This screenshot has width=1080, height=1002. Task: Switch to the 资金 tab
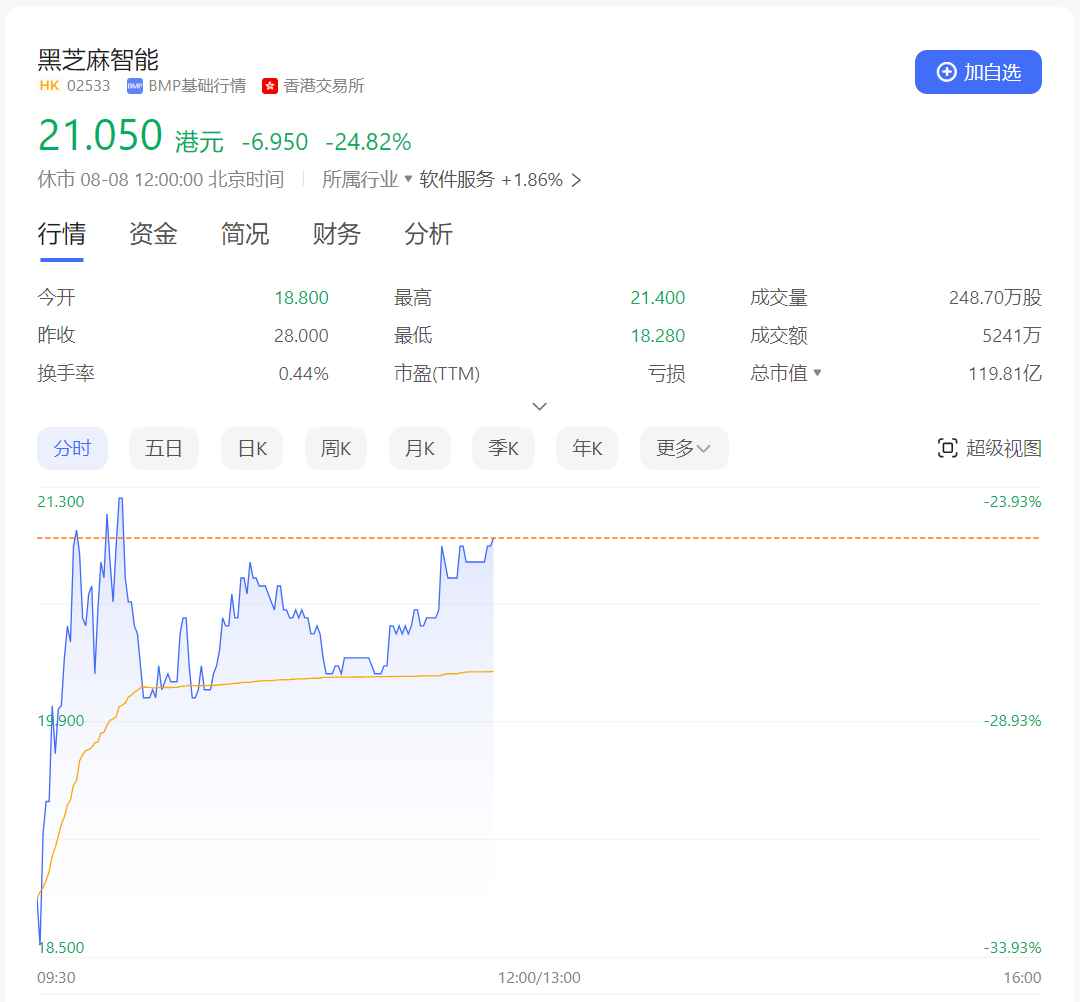click(153, 234)
